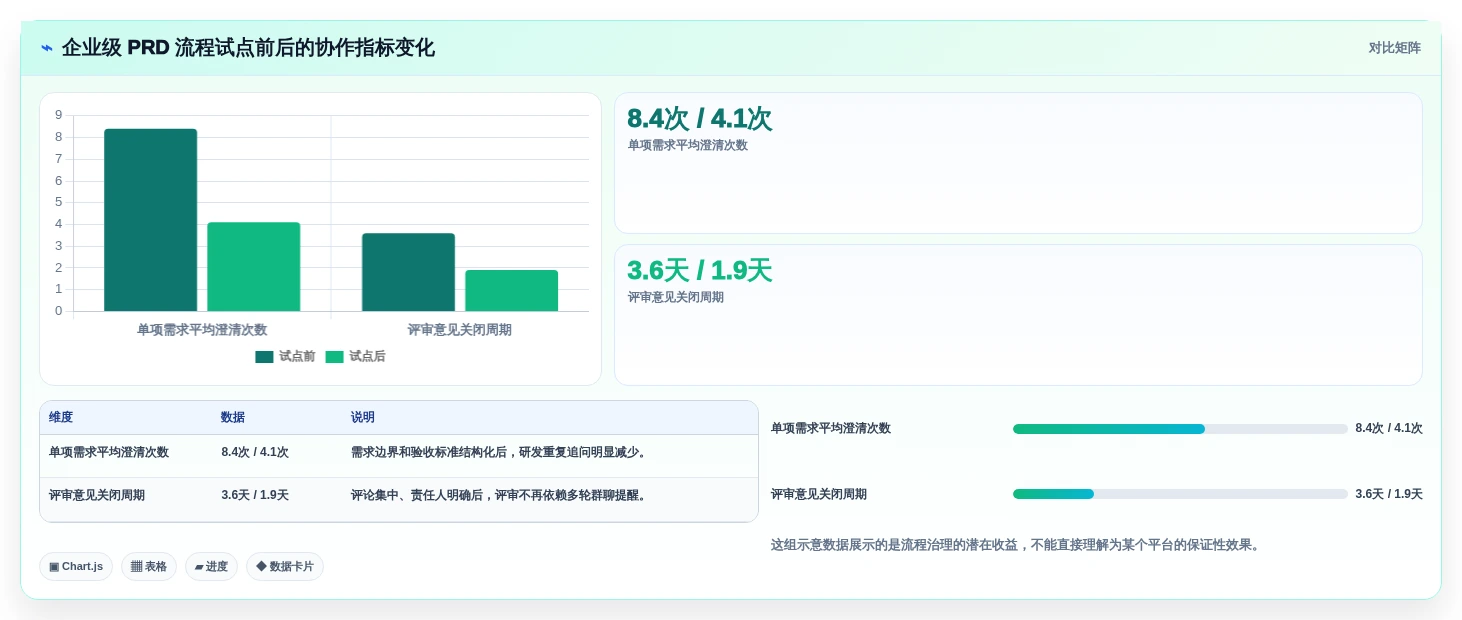Click the 3.6天 / 1.9天 value beside the progress bar
The height and width of the screenshot is (620, 1462).
[x=1389, y=495]
